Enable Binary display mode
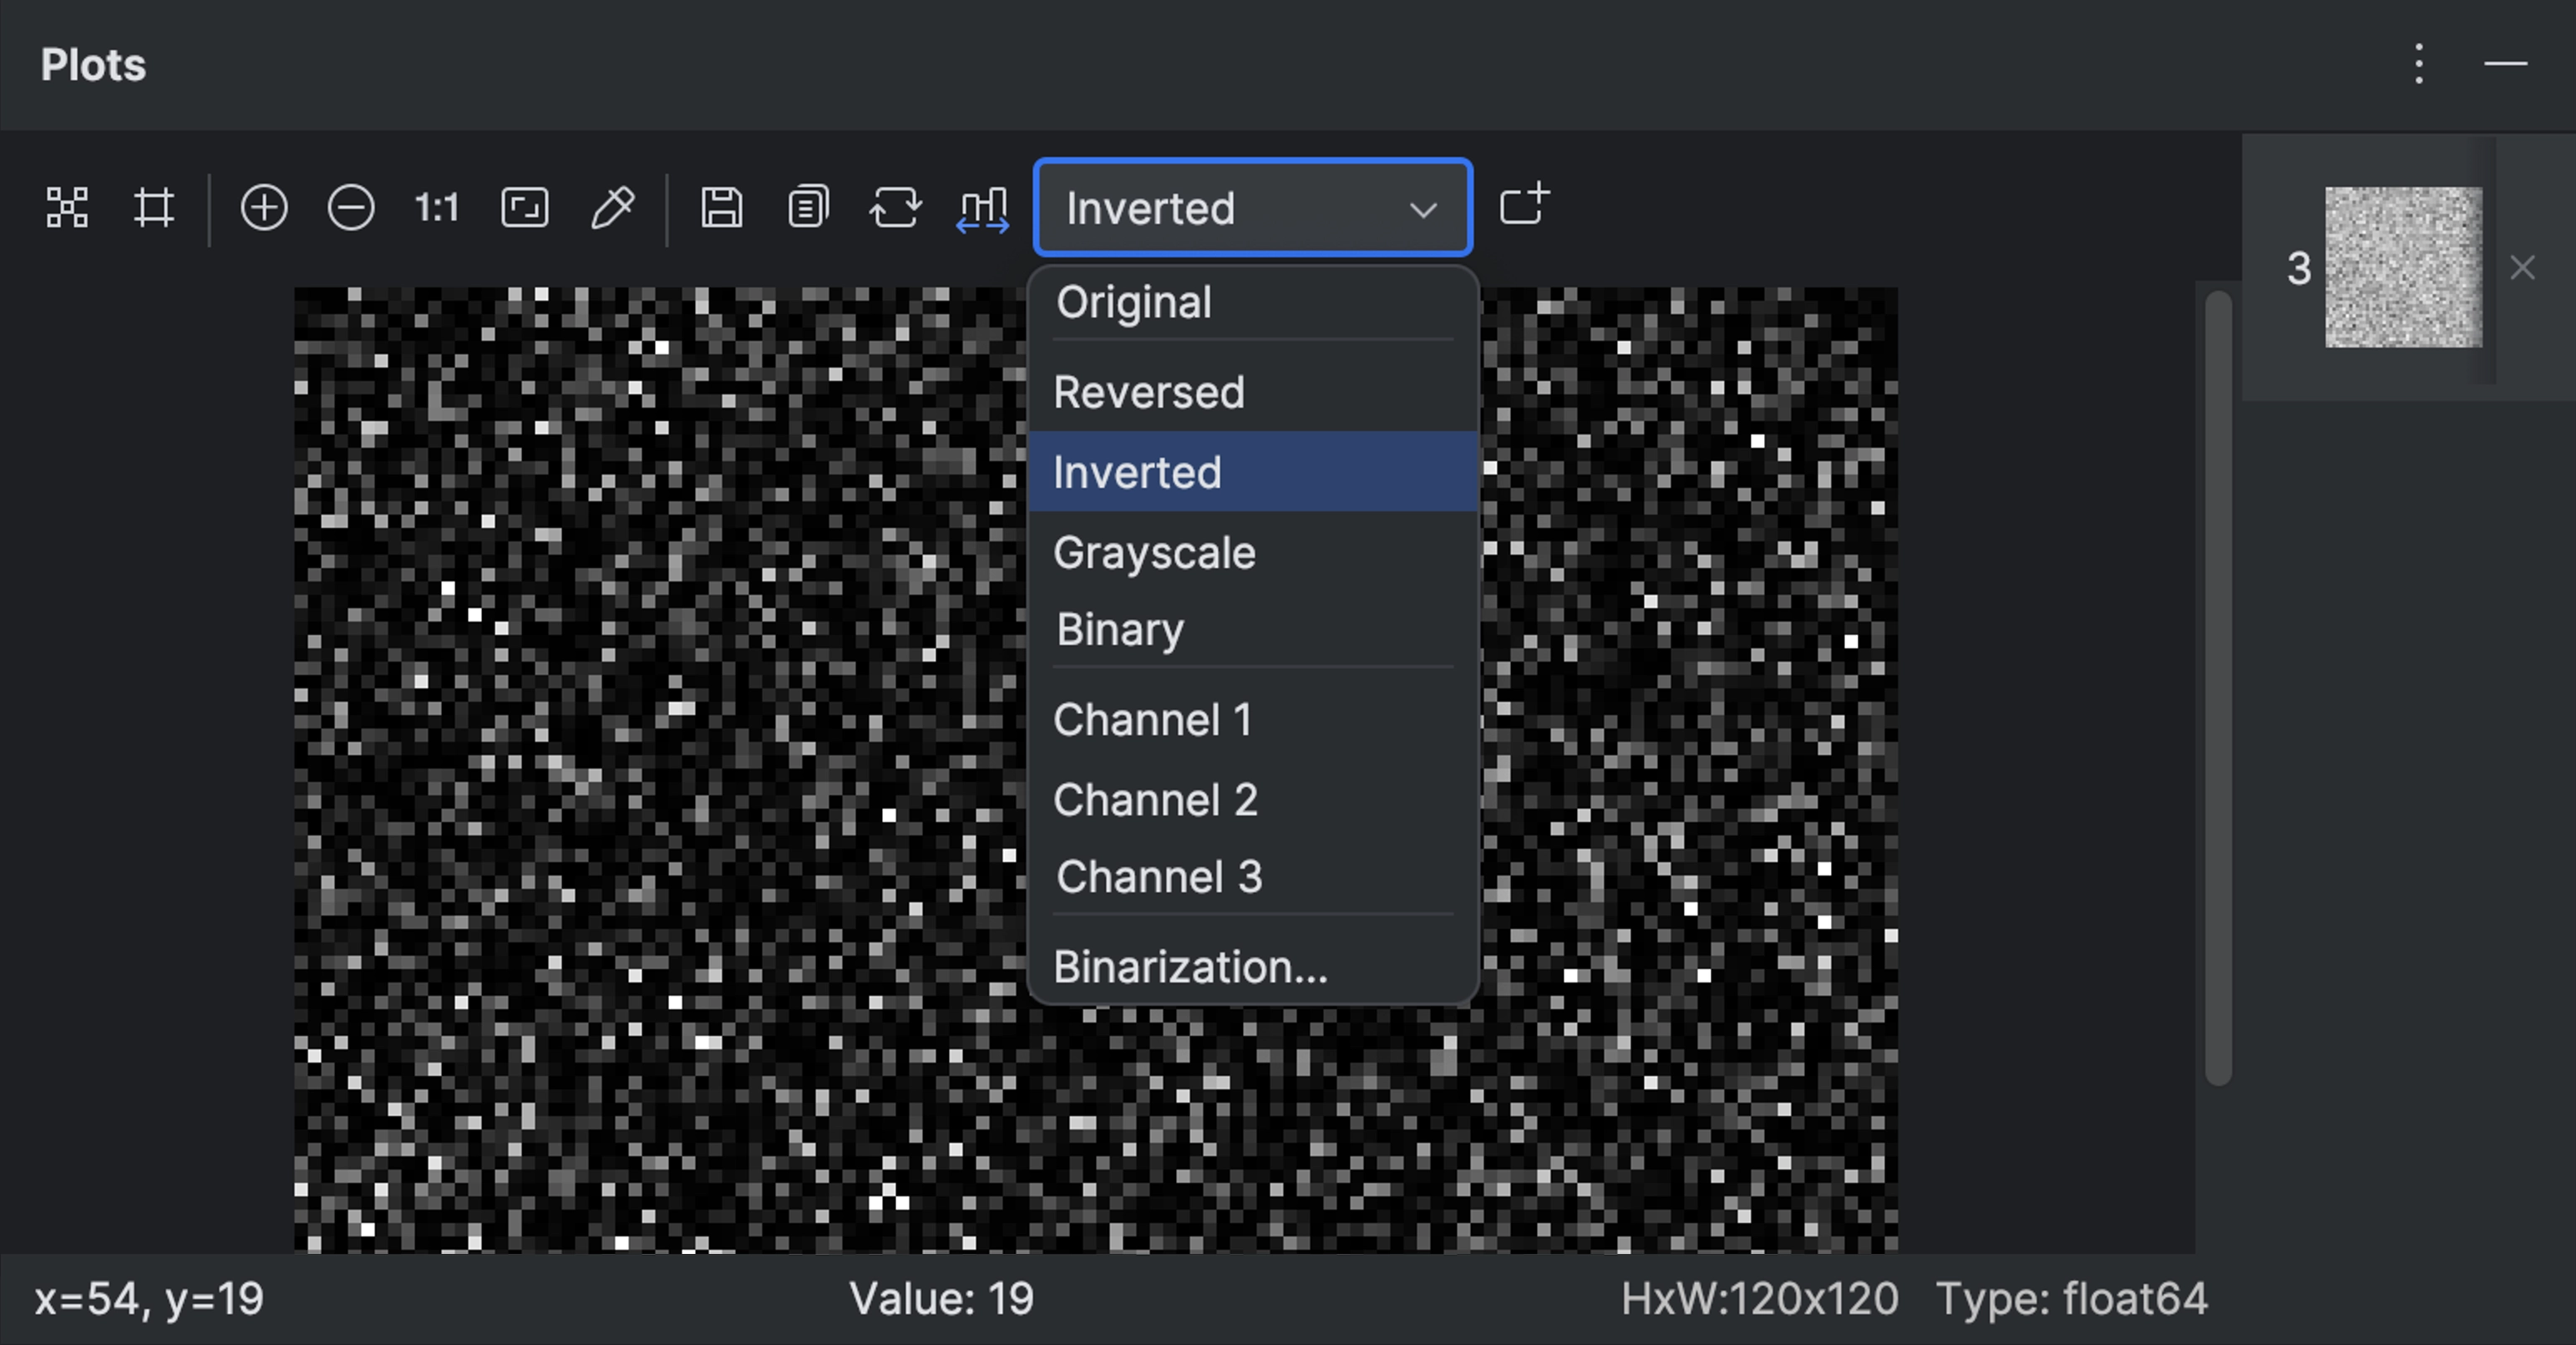 1118,629
